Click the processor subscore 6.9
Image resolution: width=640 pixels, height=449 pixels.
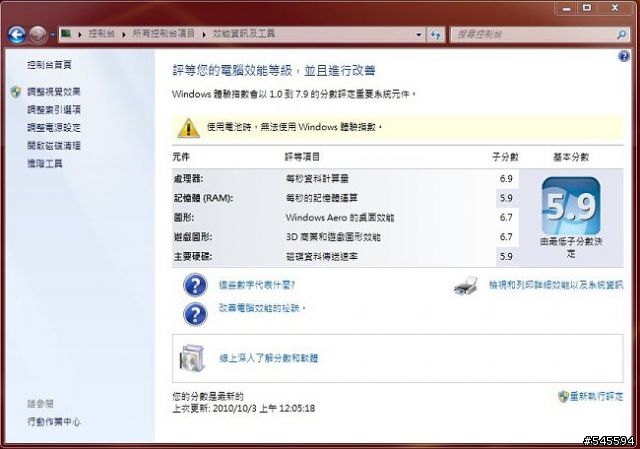pos(506,178)
